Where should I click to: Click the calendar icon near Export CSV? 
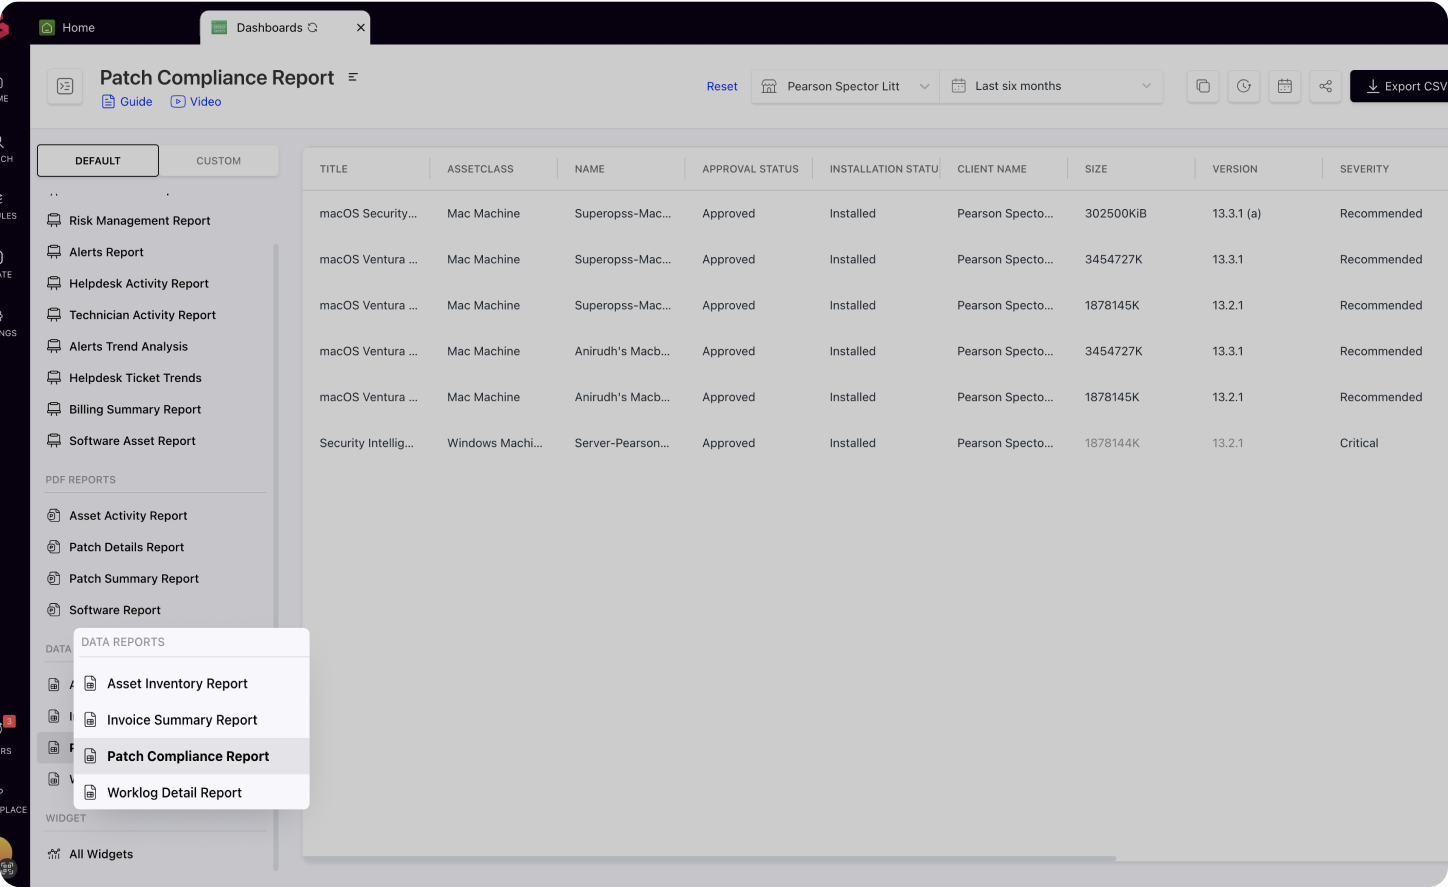[x=1285, y=87]
